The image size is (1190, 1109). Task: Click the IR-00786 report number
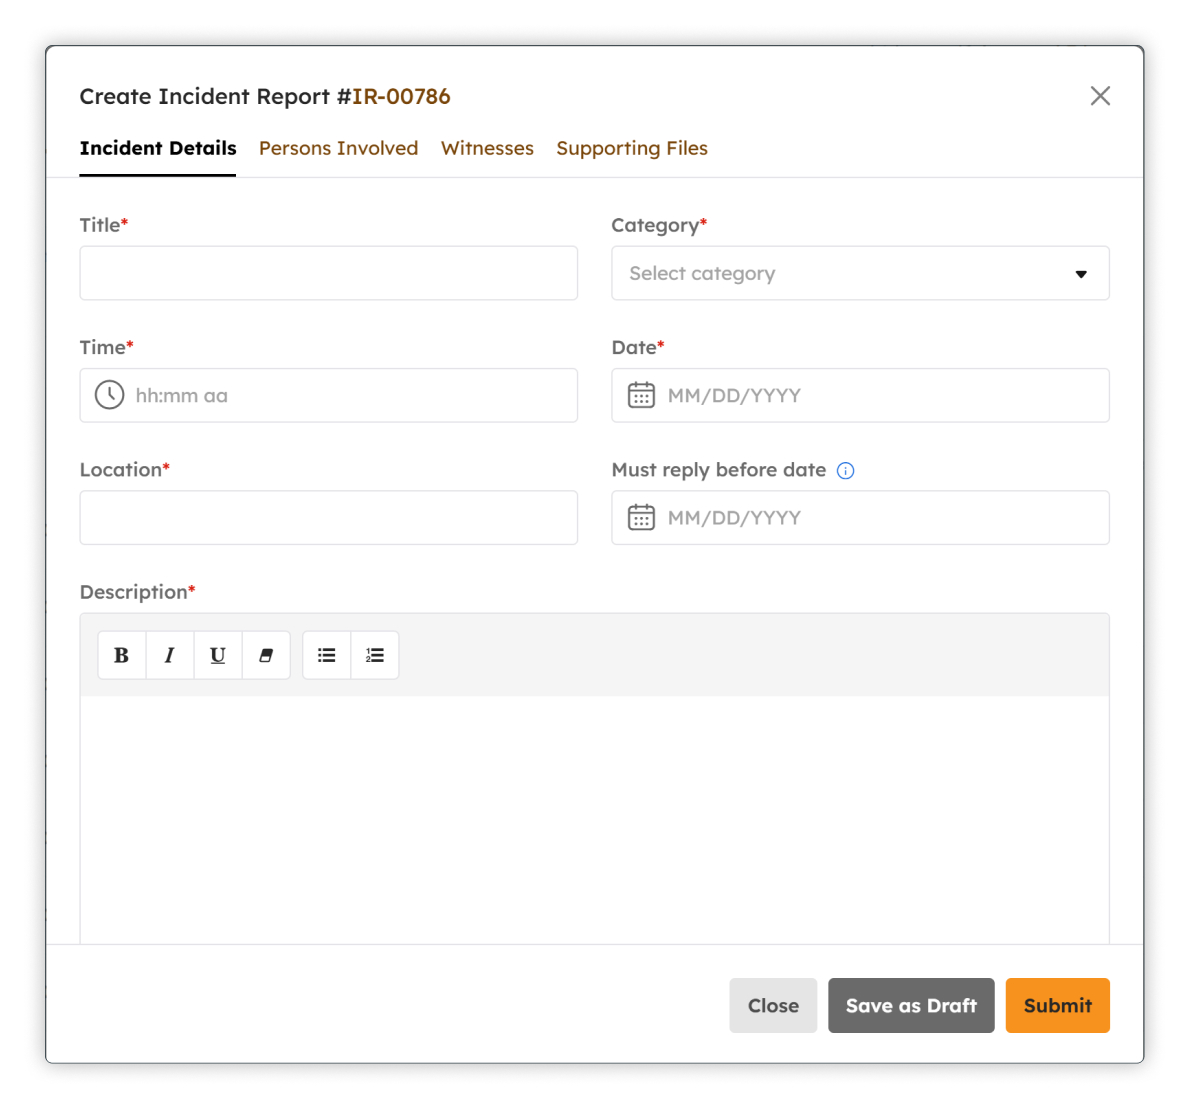pos(401,96)
